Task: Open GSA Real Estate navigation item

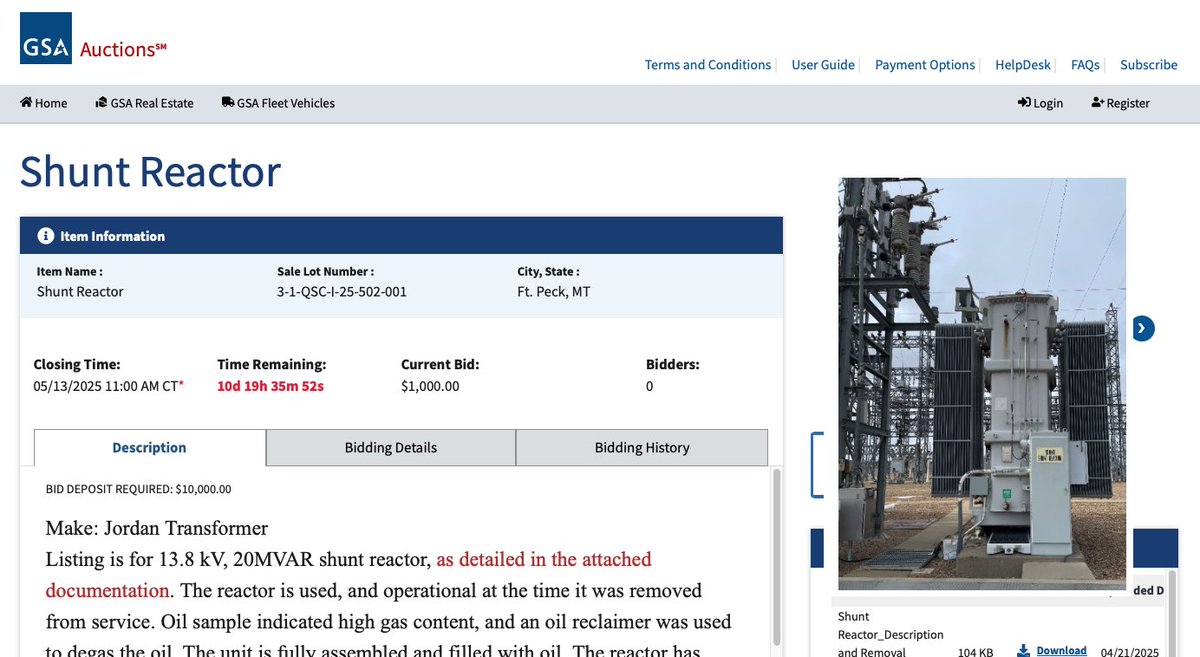Action: point(145,103)
